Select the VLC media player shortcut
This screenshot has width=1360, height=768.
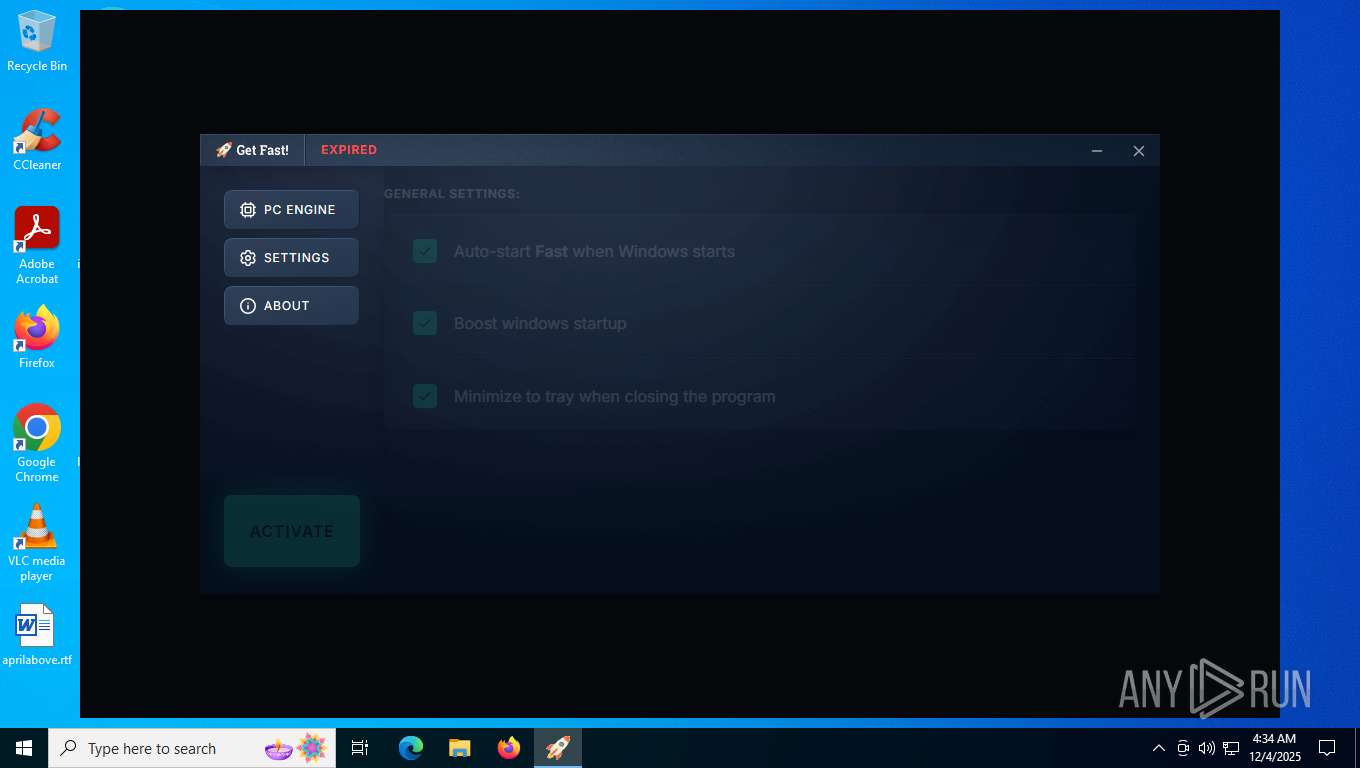(37, 542)
